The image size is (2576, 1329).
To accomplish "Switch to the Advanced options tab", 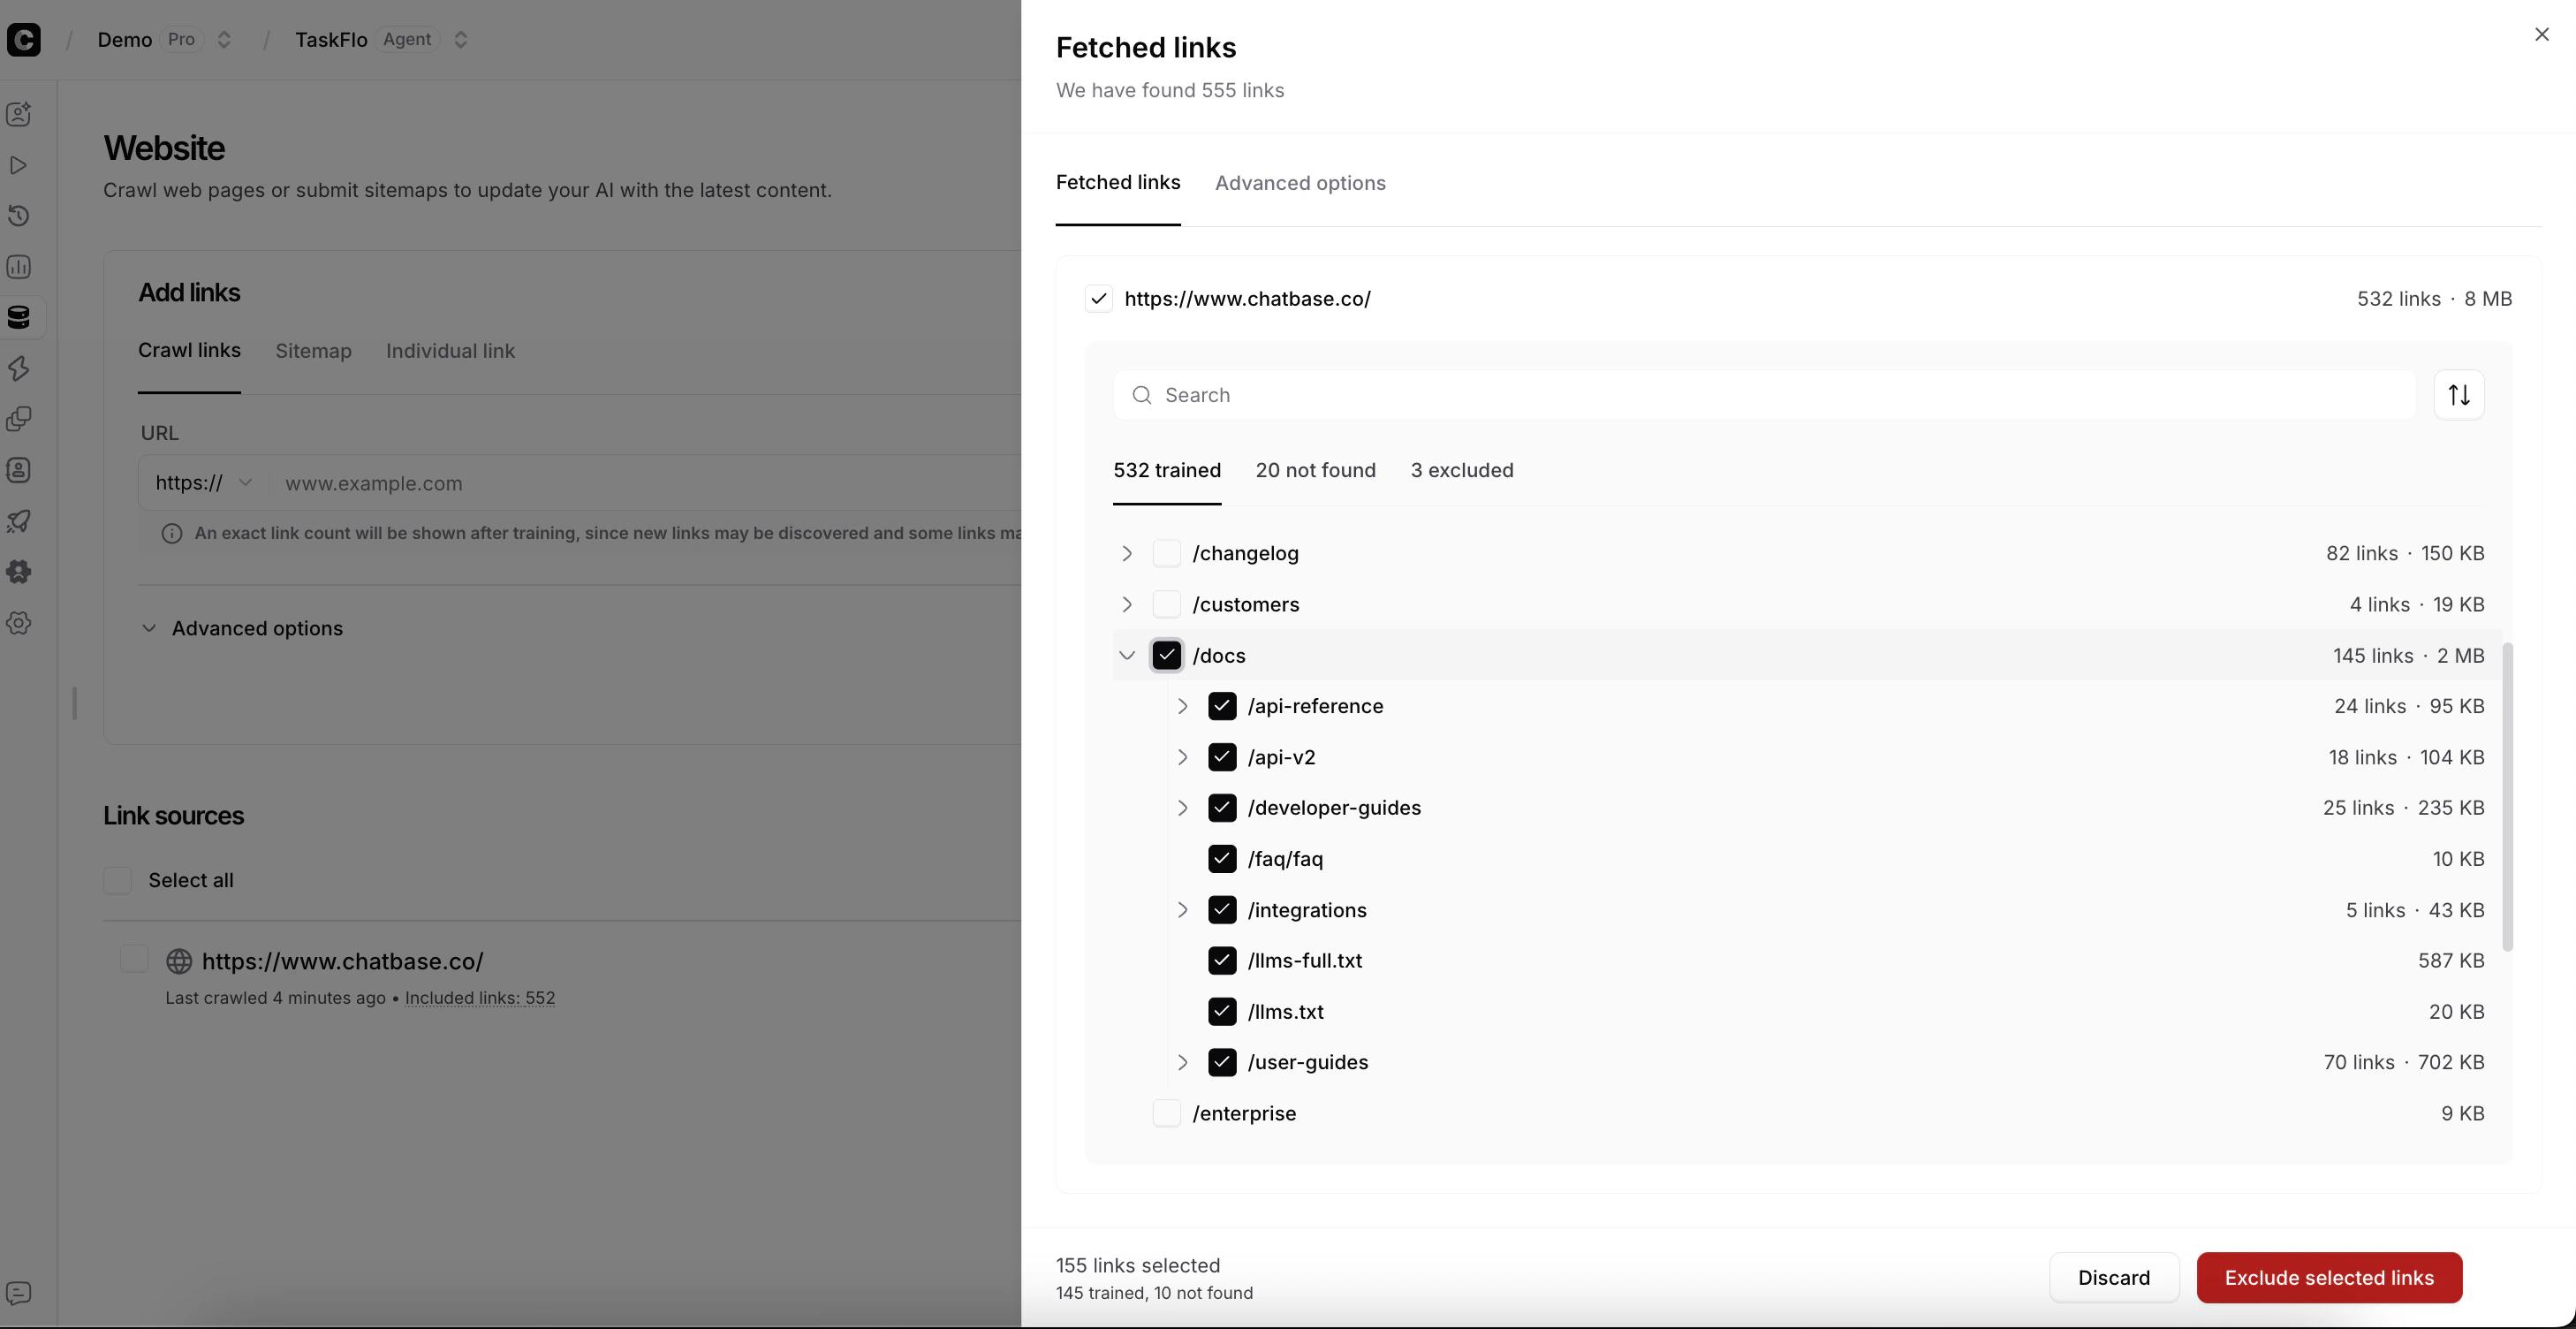I will click(1300, 183).
